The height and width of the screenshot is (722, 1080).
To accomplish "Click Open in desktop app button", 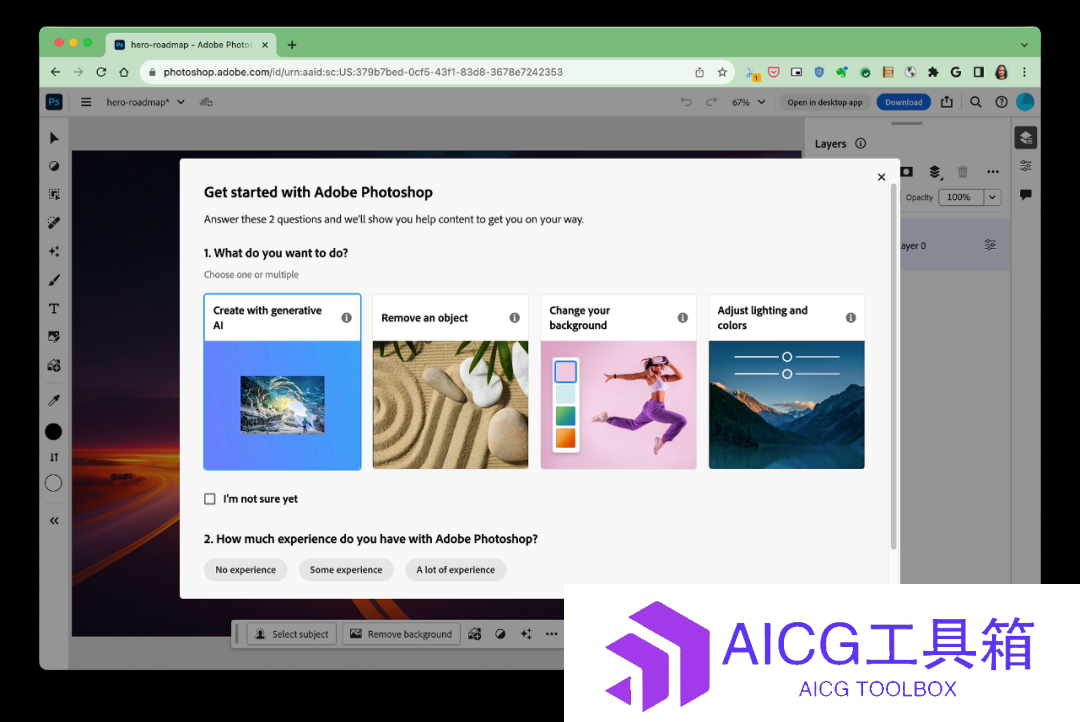I will tap(824, 102).
